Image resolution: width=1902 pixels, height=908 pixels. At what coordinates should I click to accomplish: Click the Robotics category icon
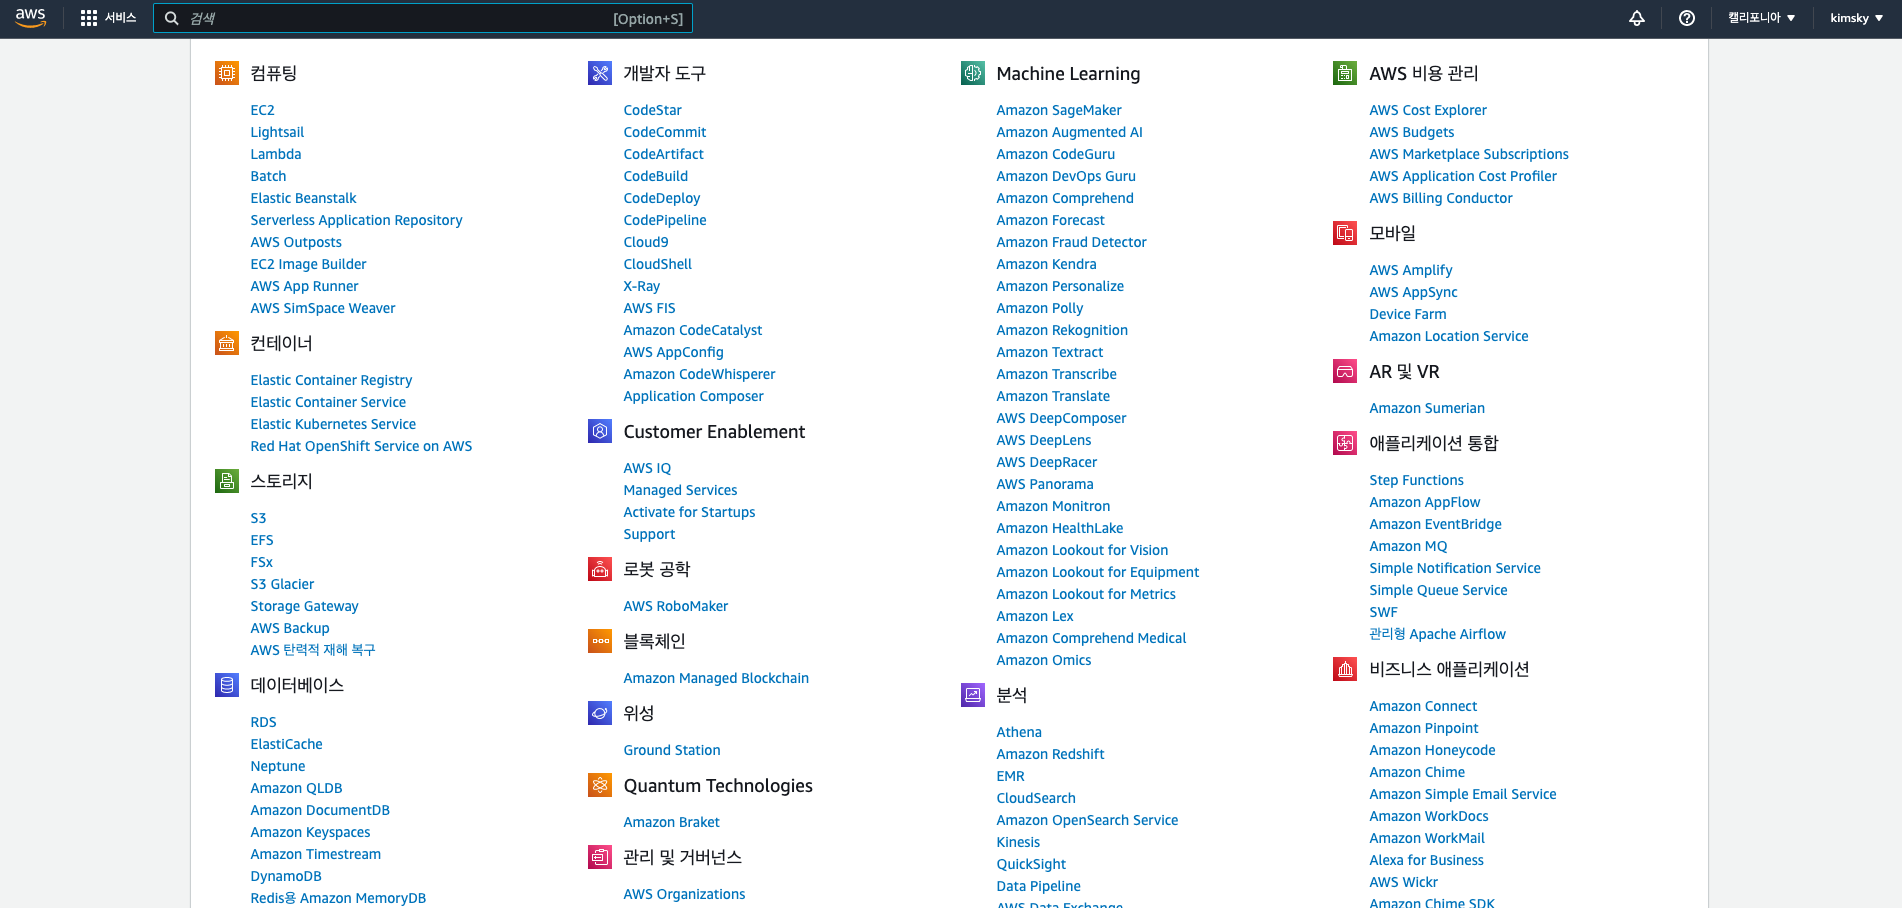click(x=600, y=569)
